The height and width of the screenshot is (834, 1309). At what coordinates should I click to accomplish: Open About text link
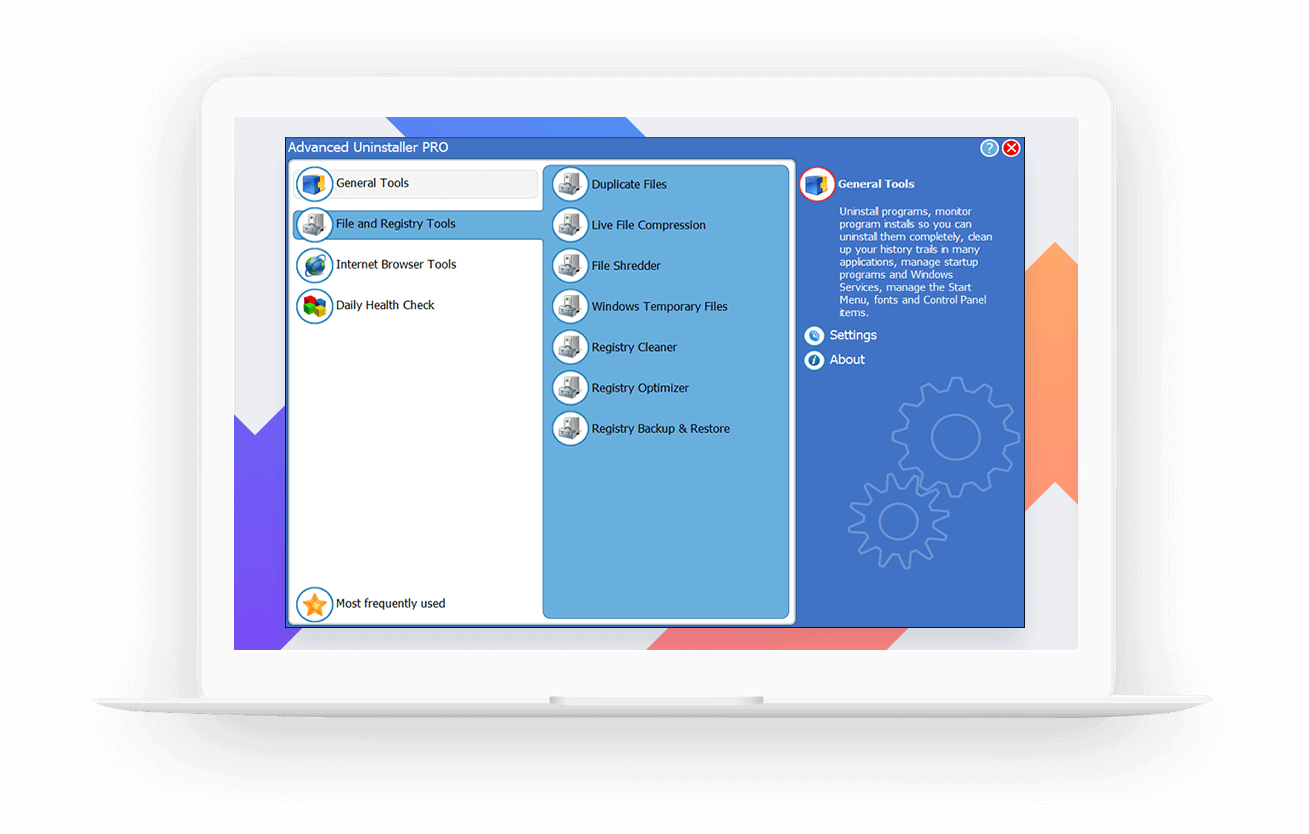[847, 360]
